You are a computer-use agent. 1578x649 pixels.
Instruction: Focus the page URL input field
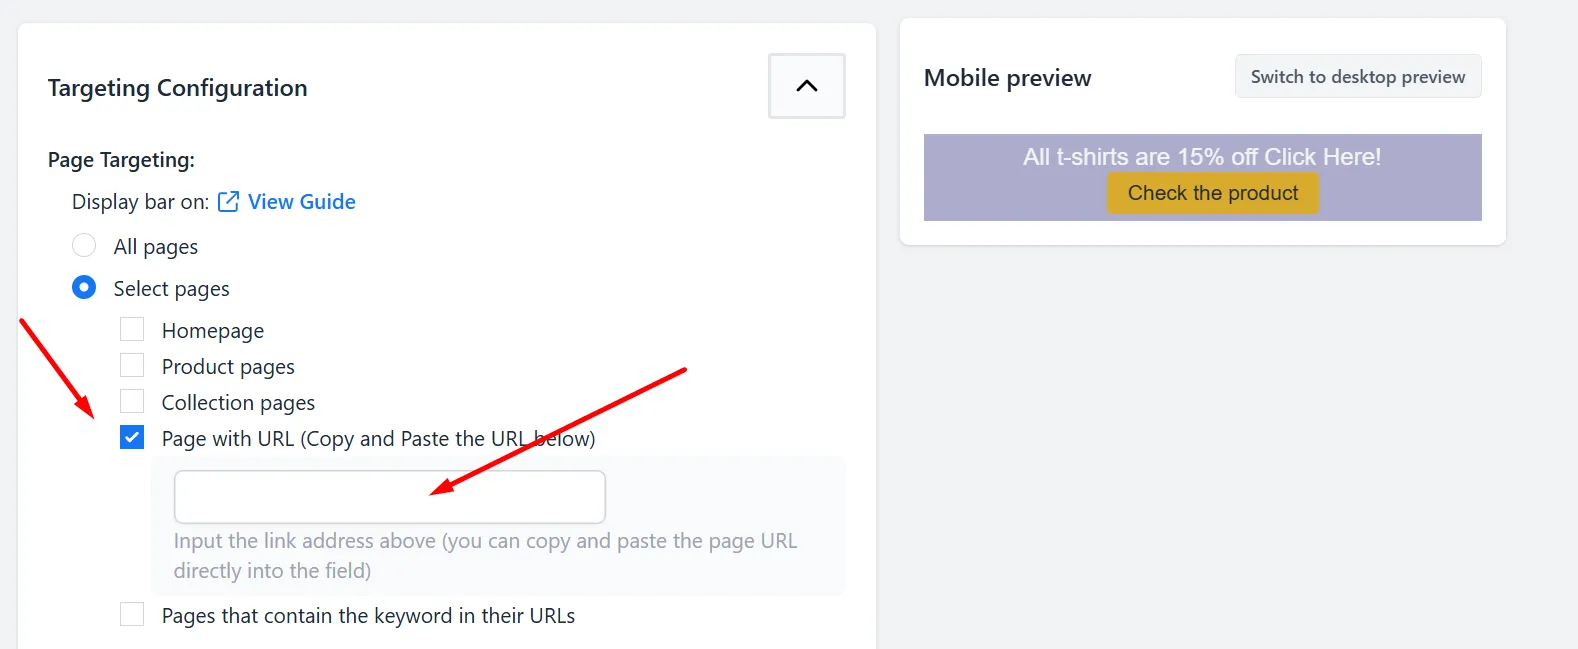[x=390, y=497]
